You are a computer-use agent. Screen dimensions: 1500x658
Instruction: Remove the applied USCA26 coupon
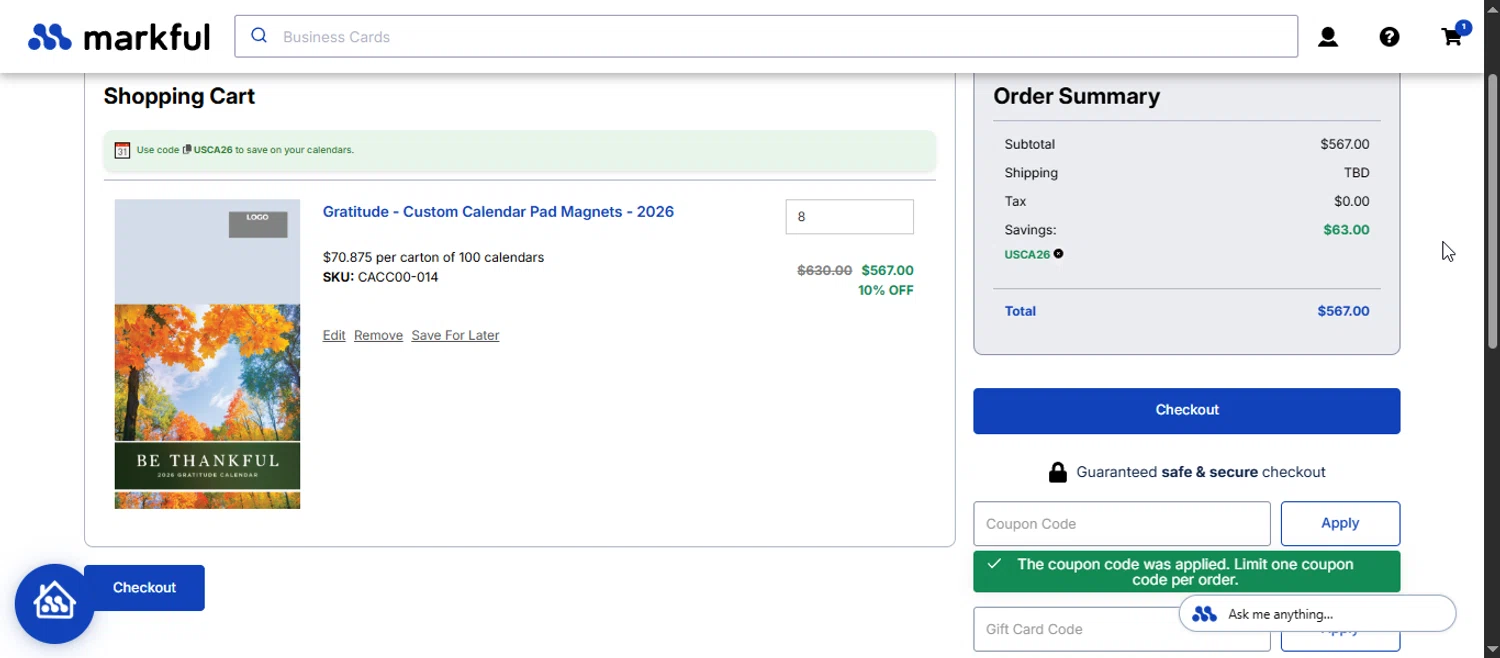pyautogui.click(x=1058, y=254)
